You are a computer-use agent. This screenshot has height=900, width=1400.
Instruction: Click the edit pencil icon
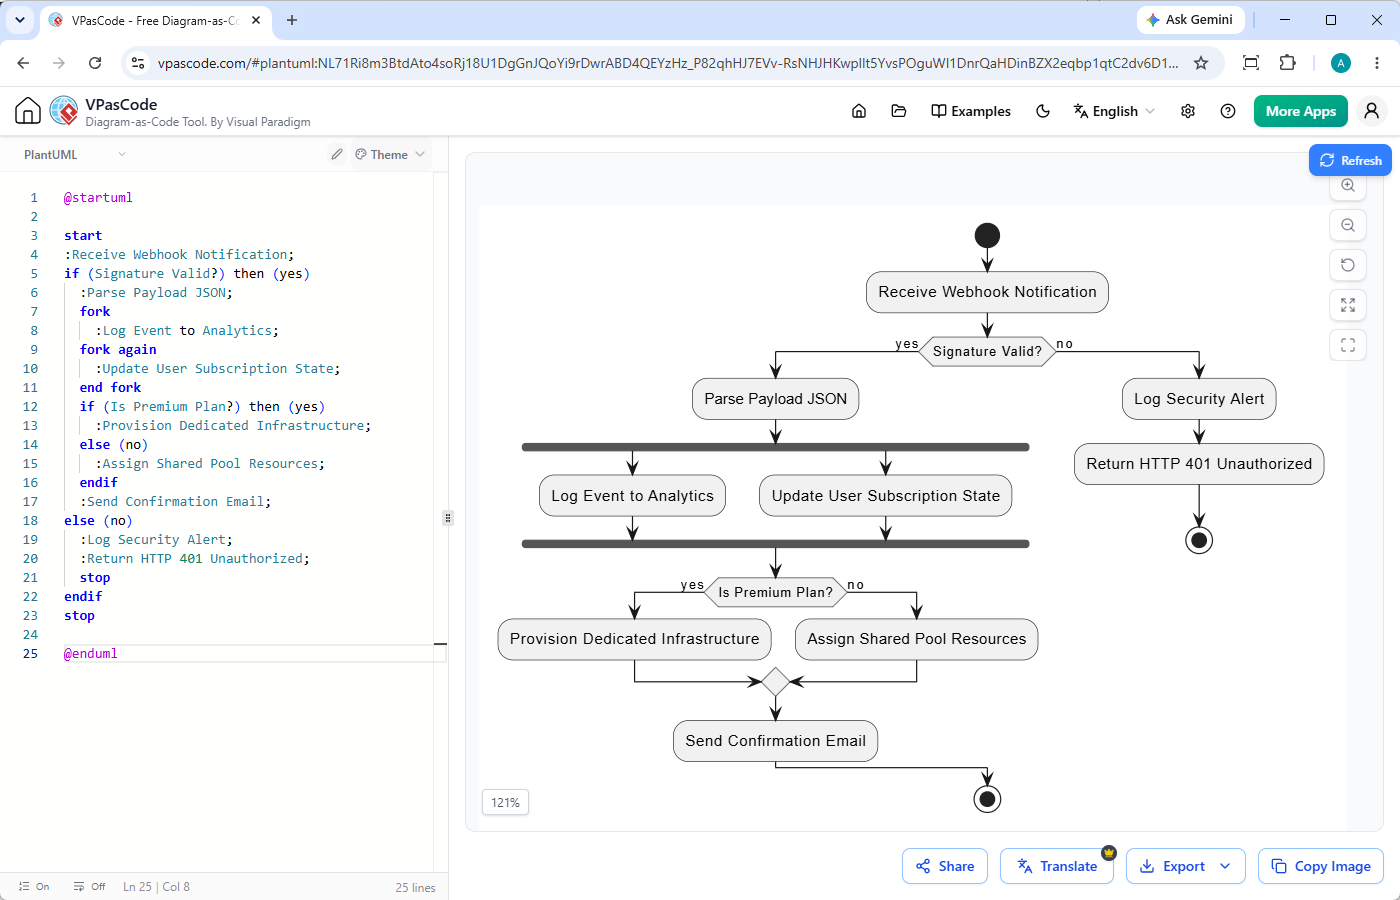(337, 154)
